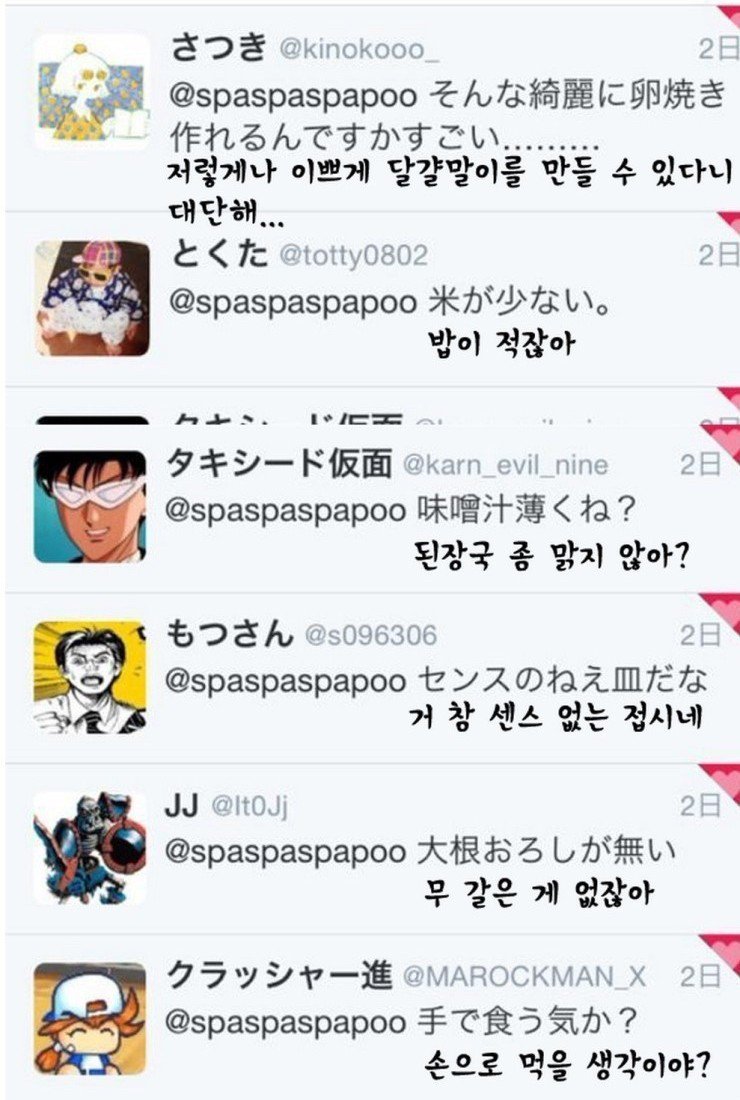
Task: Click the 2日 timestamp on もつさん's tweet
Action: [700, 635]
